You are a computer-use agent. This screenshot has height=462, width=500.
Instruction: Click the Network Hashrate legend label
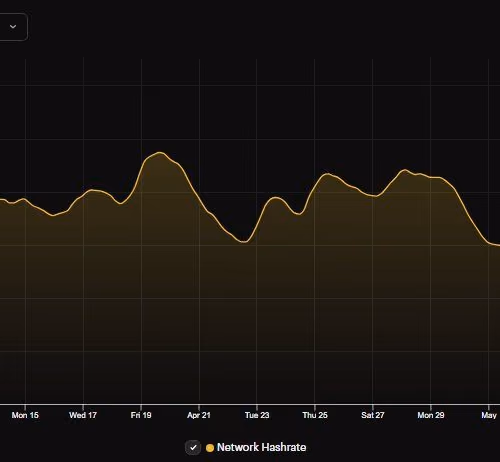[x=261, y=447]
